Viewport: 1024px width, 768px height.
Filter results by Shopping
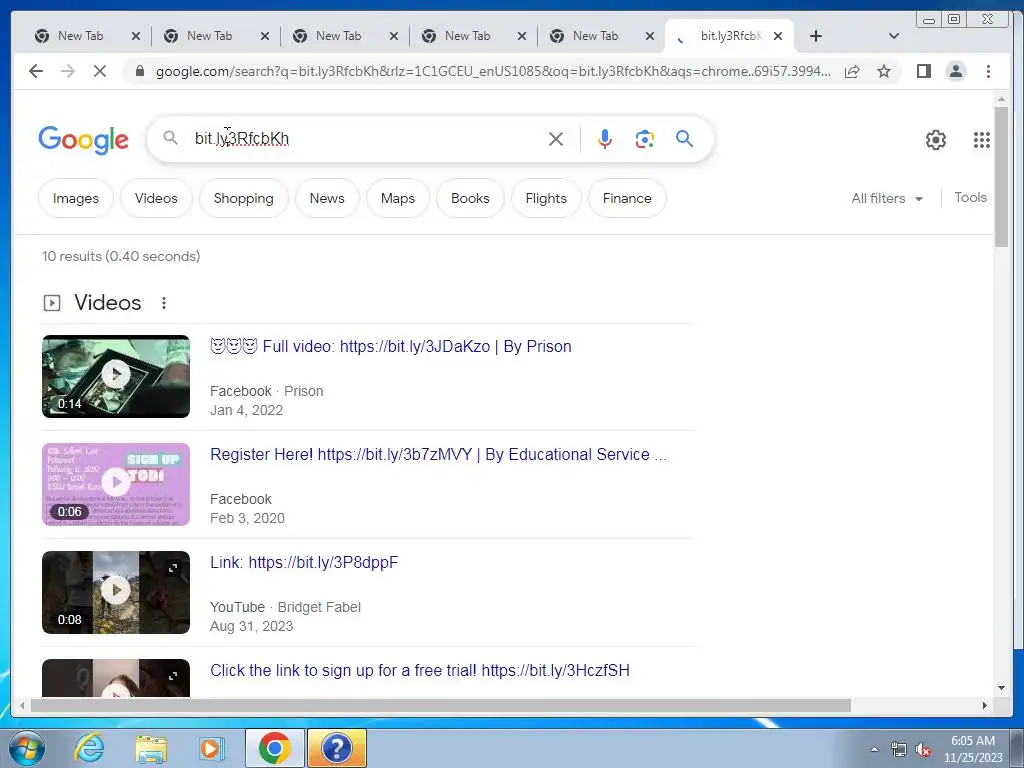[244, 198]
